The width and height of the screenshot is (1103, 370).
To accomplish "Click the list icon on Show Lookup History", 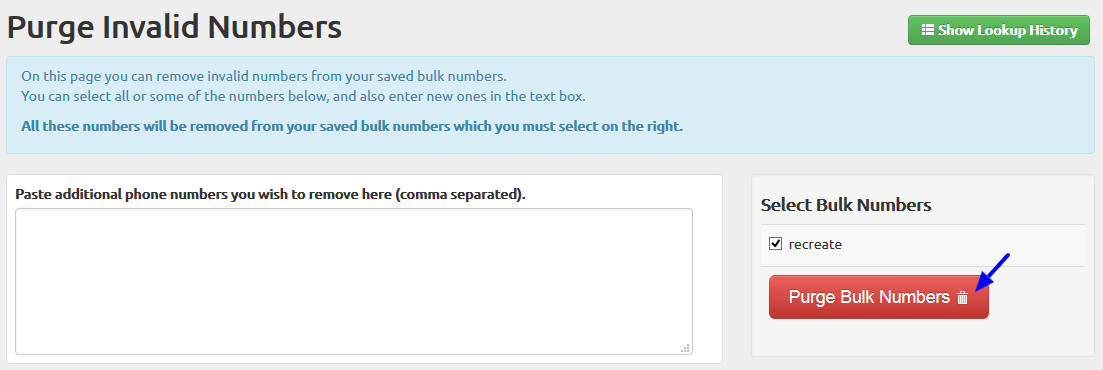I will pyautogui.click(x=928, y=30).
